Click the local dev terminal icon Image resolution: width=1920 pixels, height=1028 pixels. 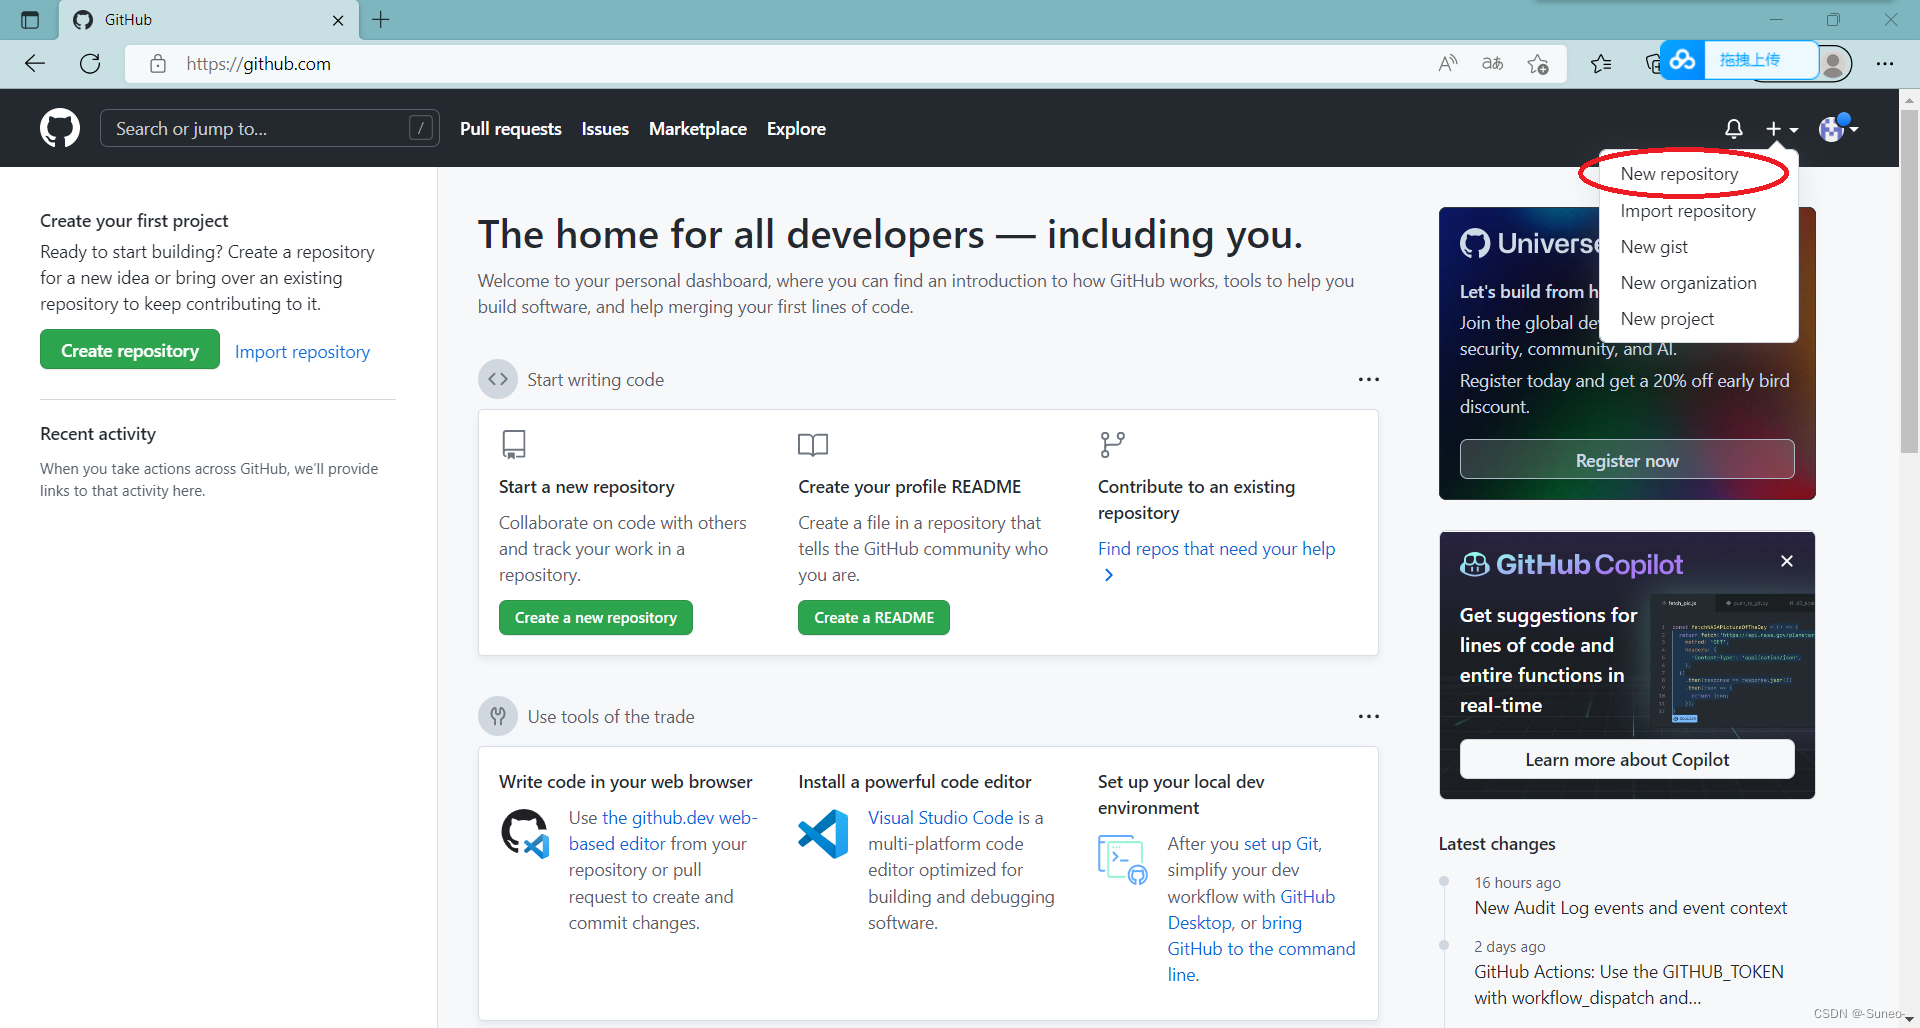[1123, 860]
